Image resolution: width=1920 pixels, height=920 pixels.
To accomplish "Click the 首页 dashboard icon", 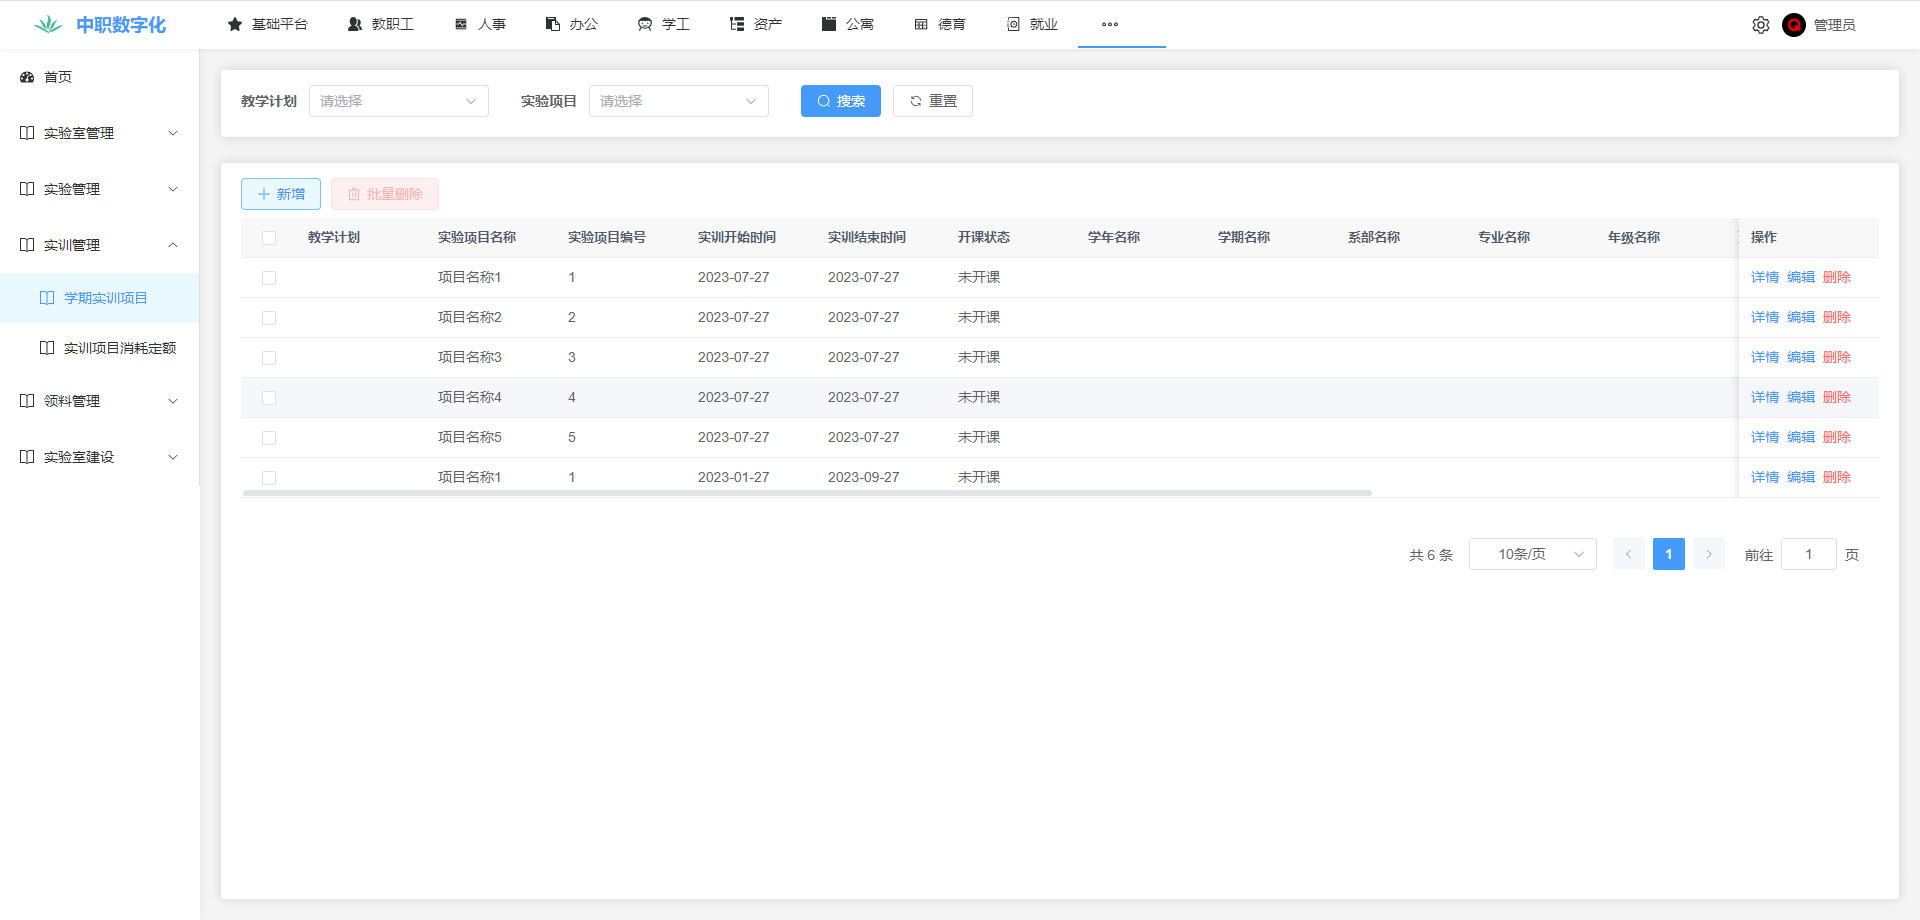I will [x=27, y=77].
